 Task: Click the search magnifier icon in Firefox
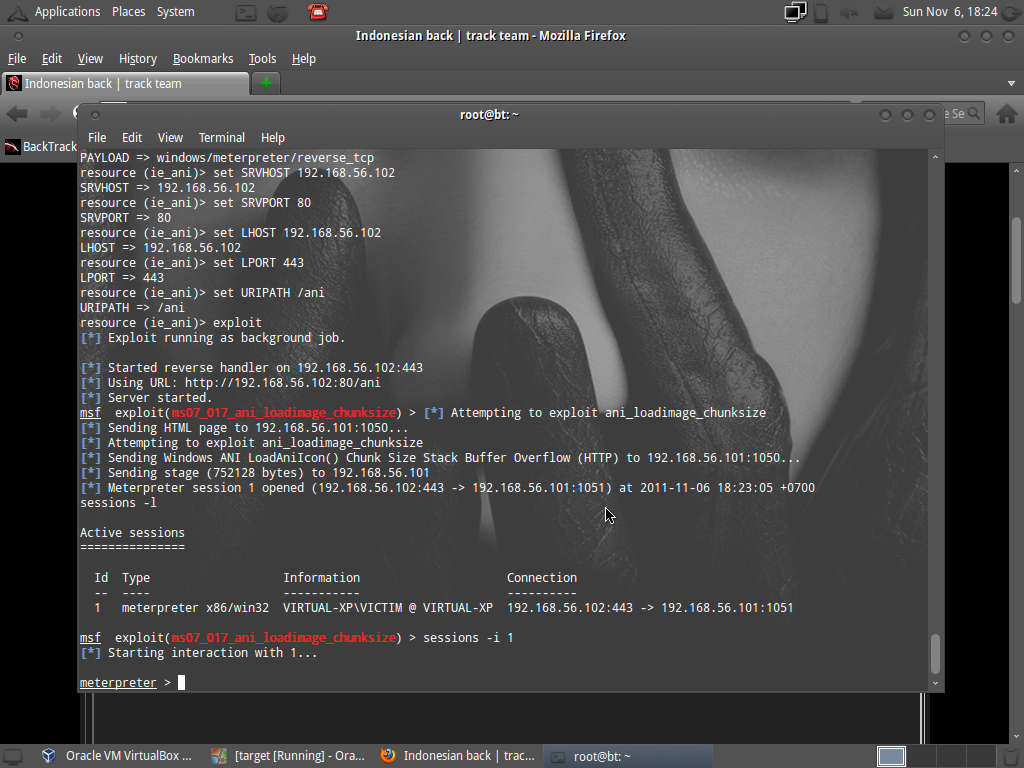(974, 114)
